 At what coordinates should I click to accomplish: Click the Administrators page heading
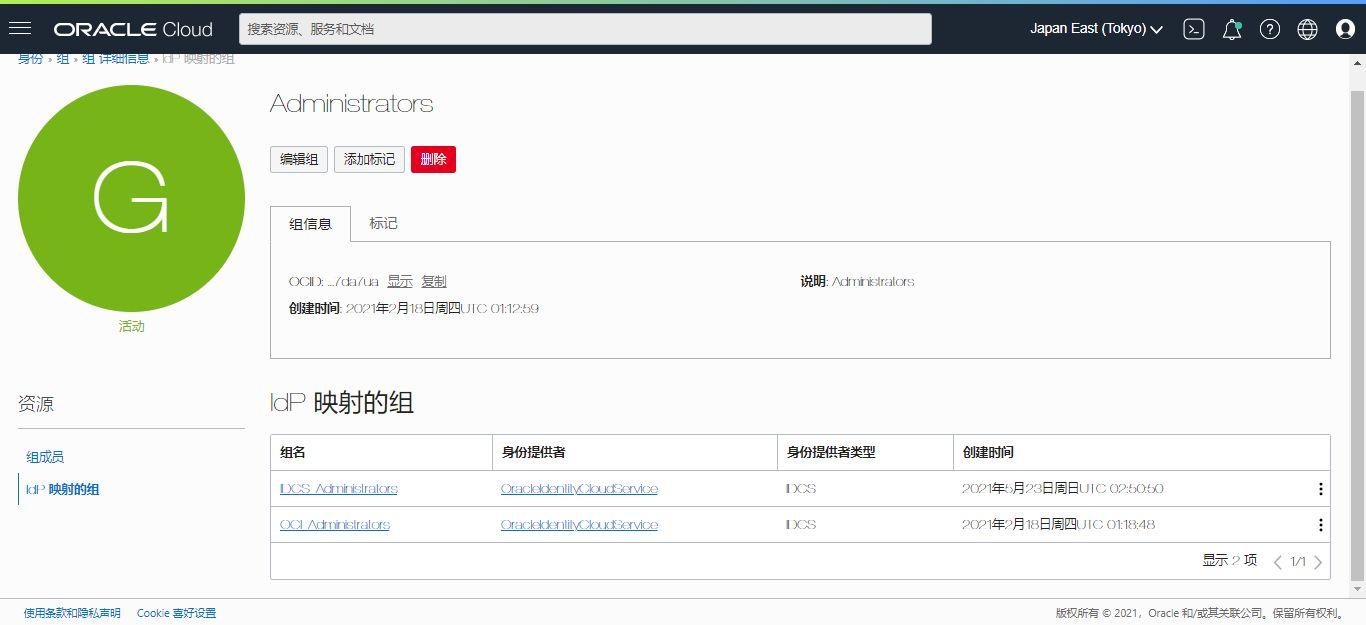tap(351, 104)
